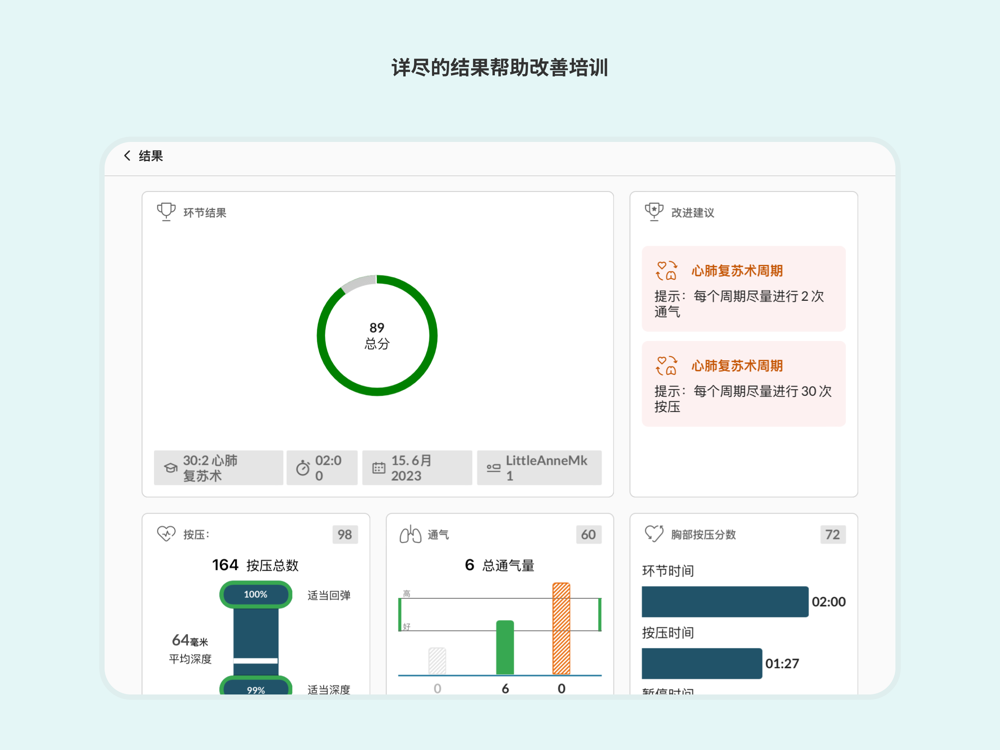Click the 结果 page title
Screen dimensions: 1000x750
[x=151, y=156]
